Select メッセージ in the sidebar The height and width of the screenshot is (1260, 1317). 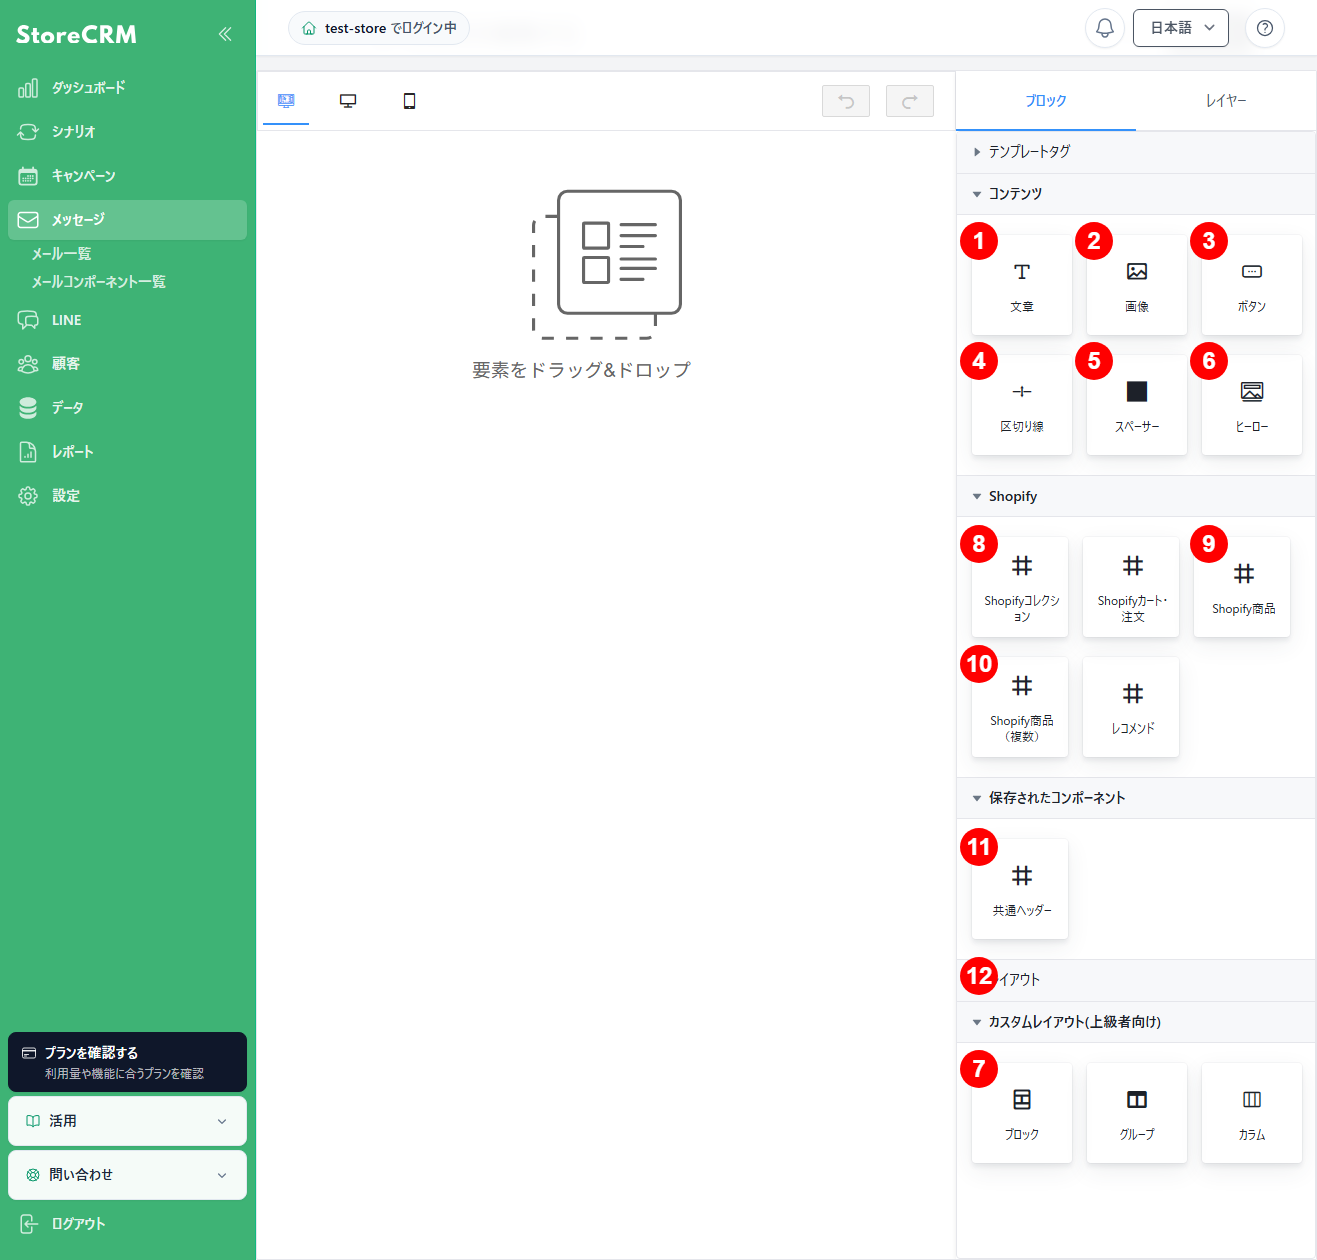point(127,220)
